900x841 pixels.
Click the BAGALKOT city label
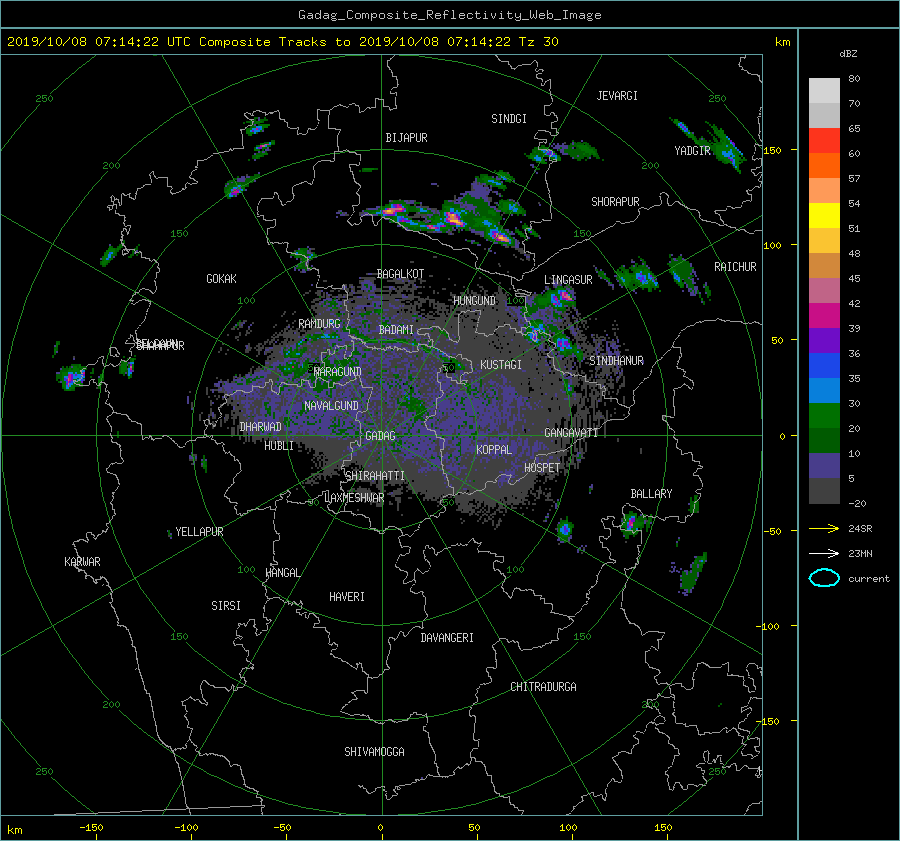[x=400, y=274]
